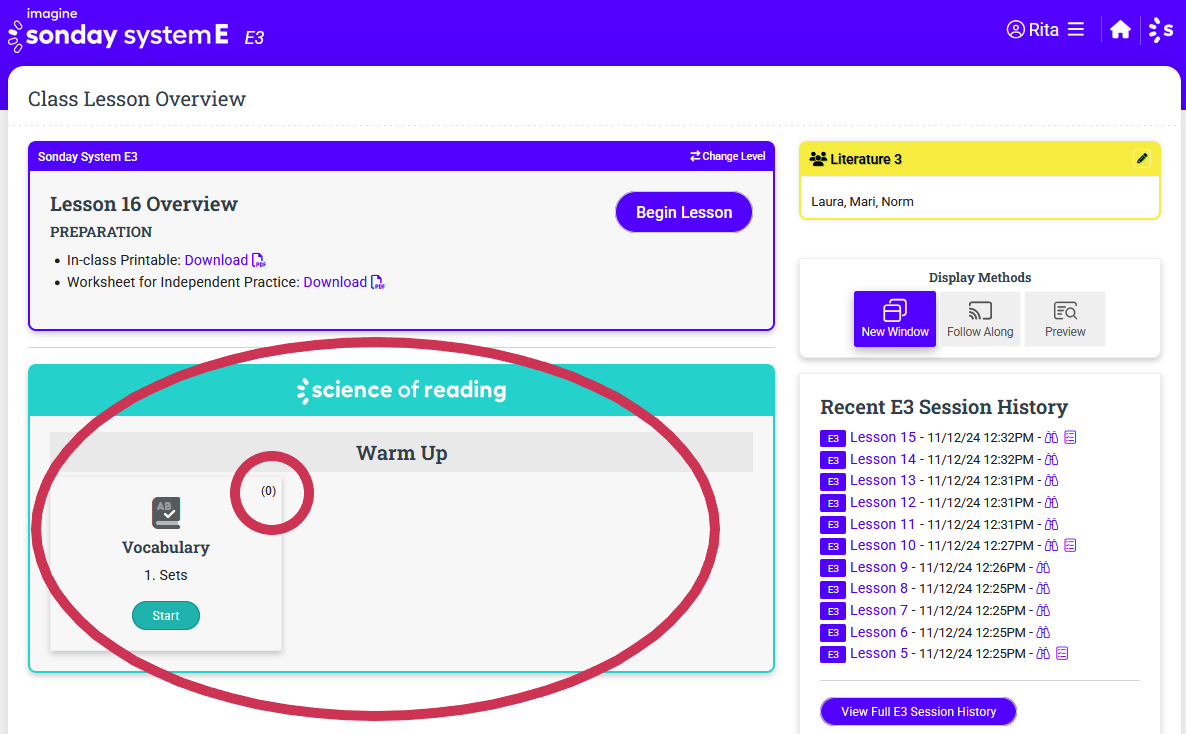
Task: Open the Lesson 14 session link
Action: [x=883, y=459]
